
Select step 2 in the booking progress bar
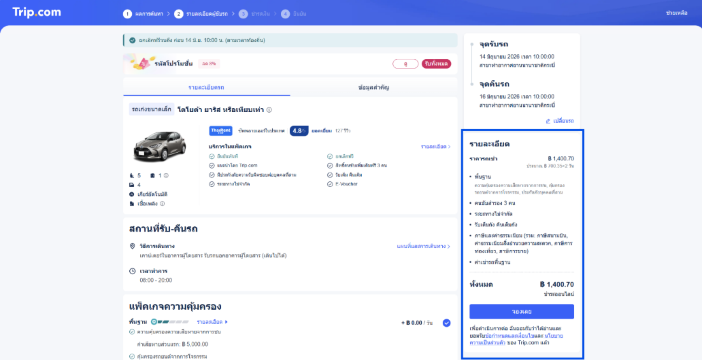click(179, 14)
